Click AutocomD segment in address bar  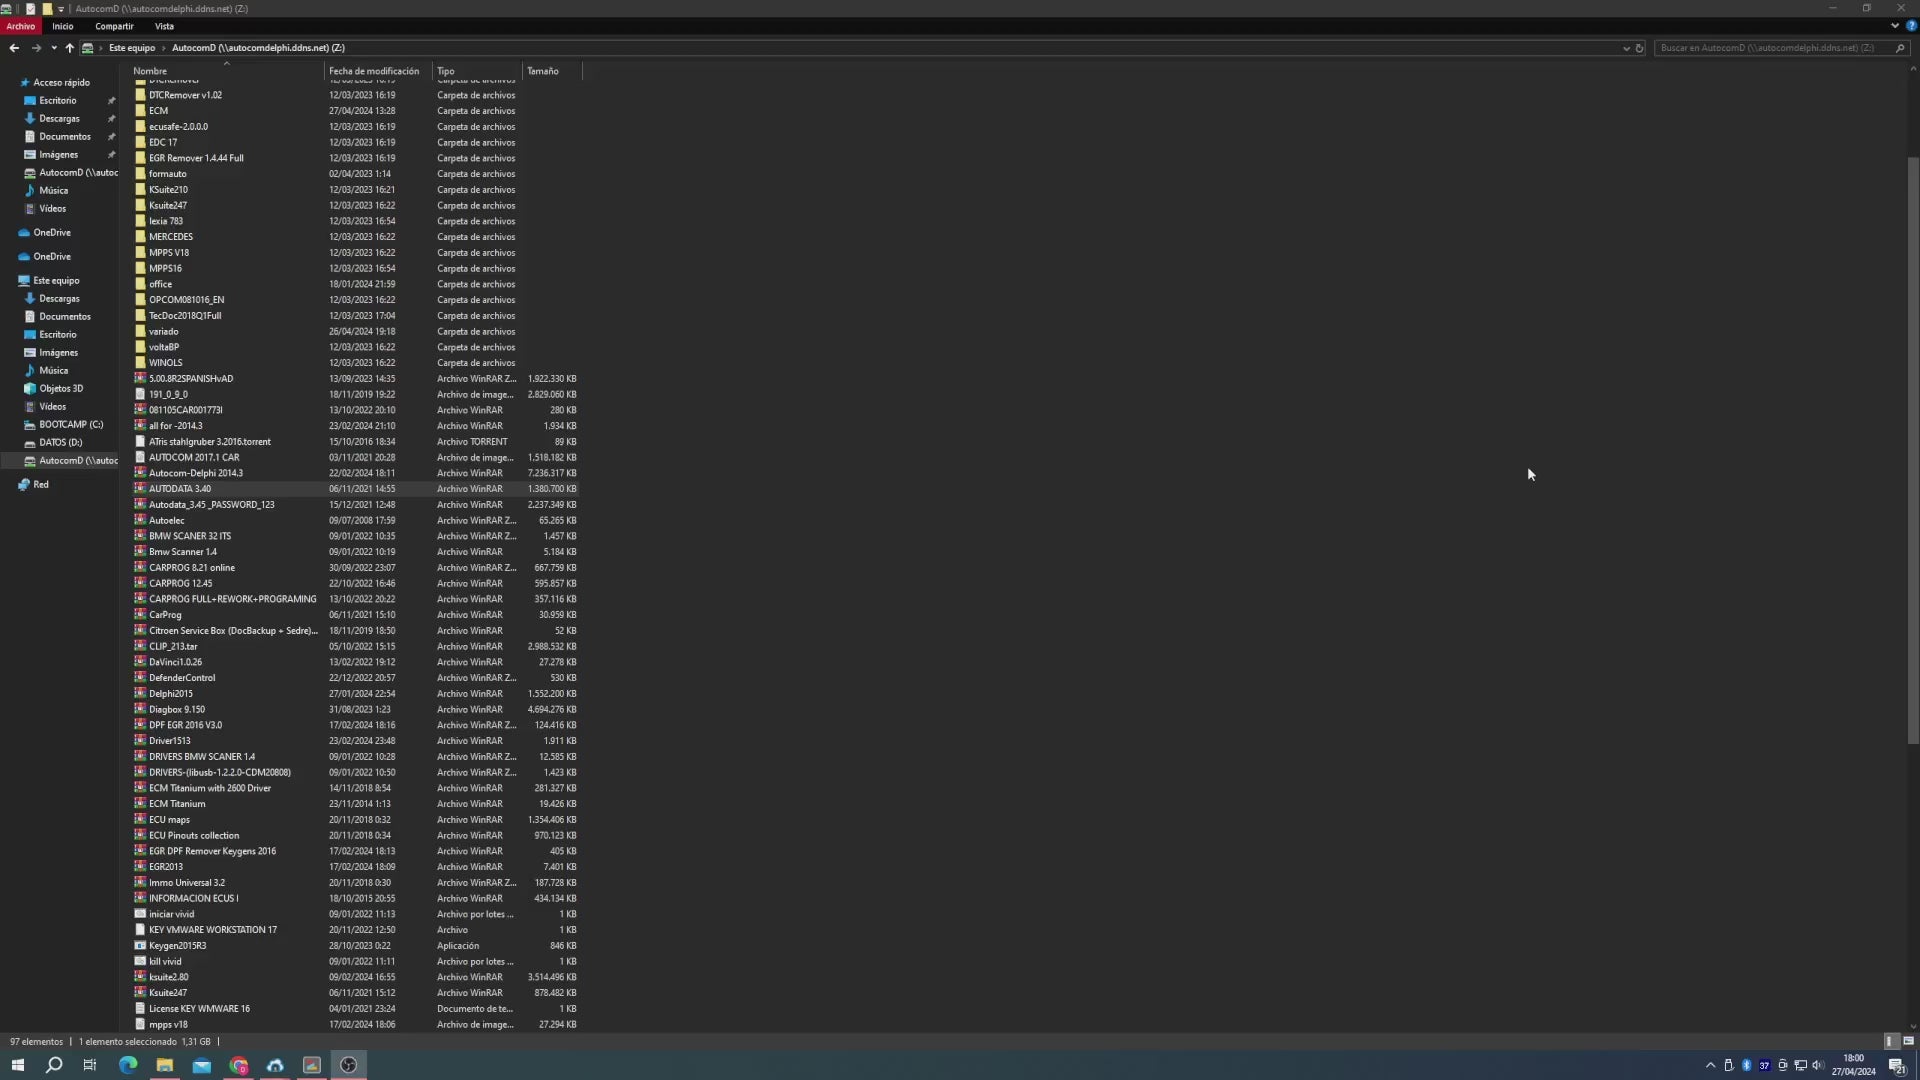click(x=258, y=48)
